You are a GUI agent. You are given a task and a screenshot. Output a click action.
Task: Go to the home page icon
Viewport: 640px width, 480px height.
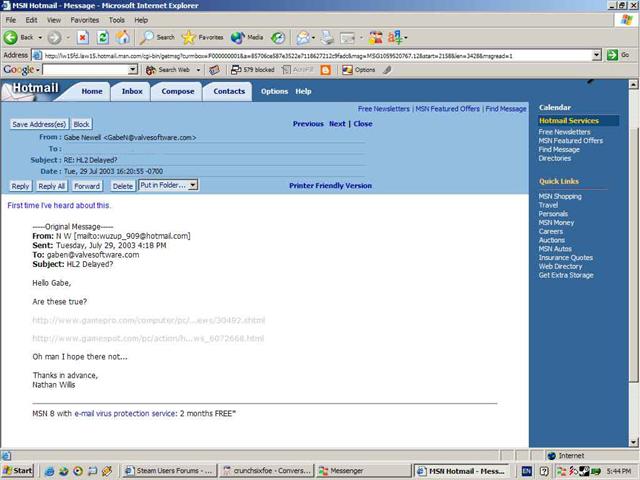[122, 38]
